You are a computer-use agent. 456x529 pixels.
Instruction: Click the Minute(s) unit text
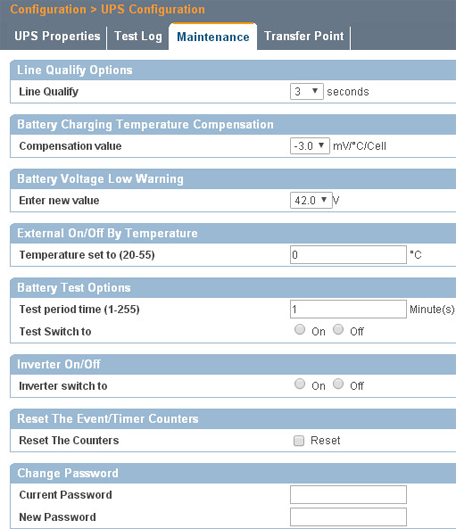coord(432,309)
